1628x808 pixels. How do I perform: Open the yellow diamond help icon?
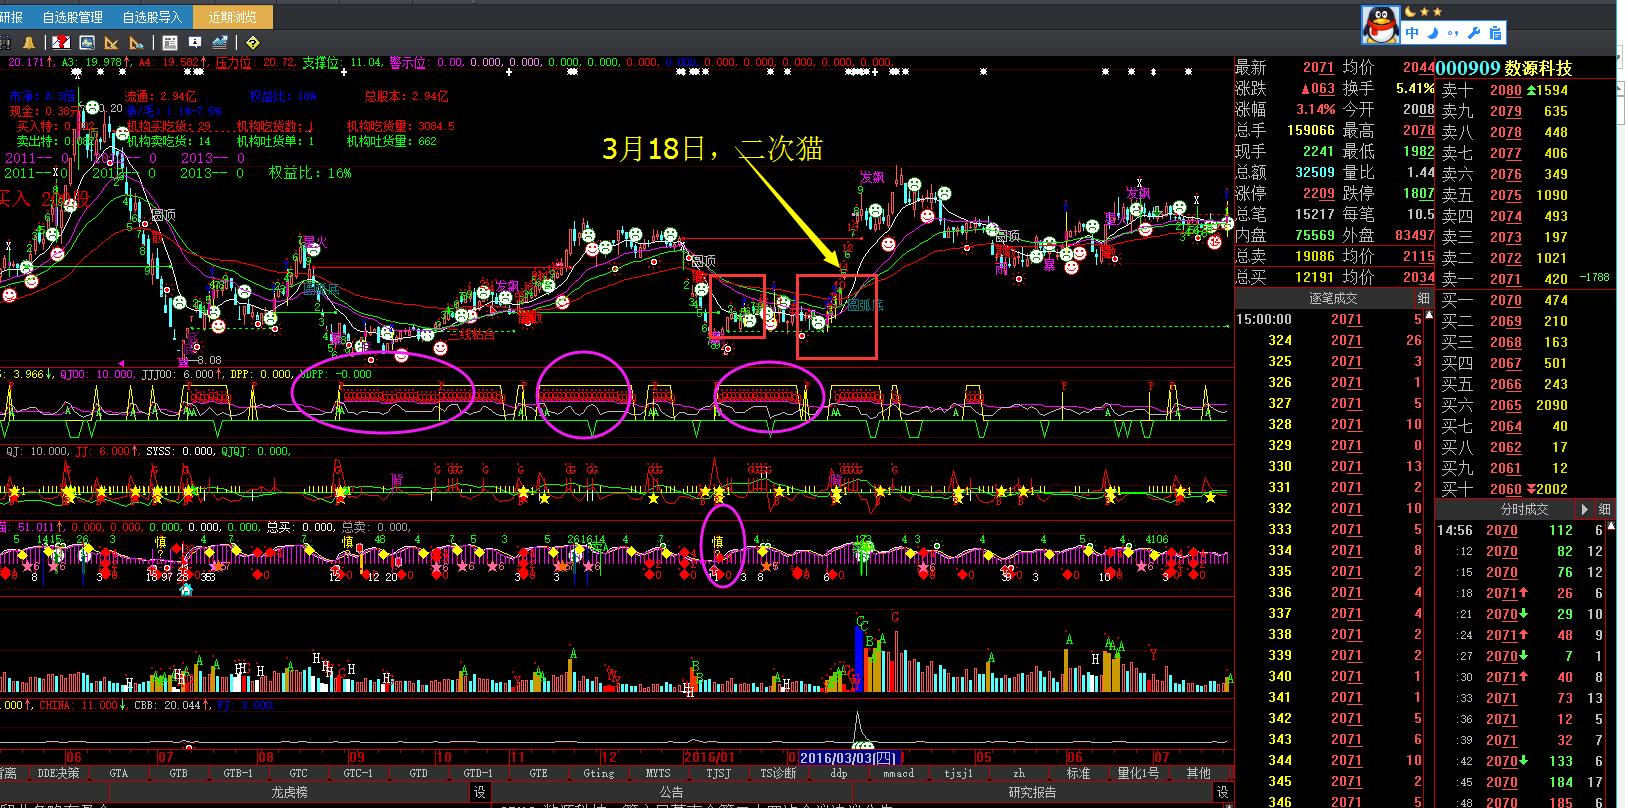pos(253,43)
